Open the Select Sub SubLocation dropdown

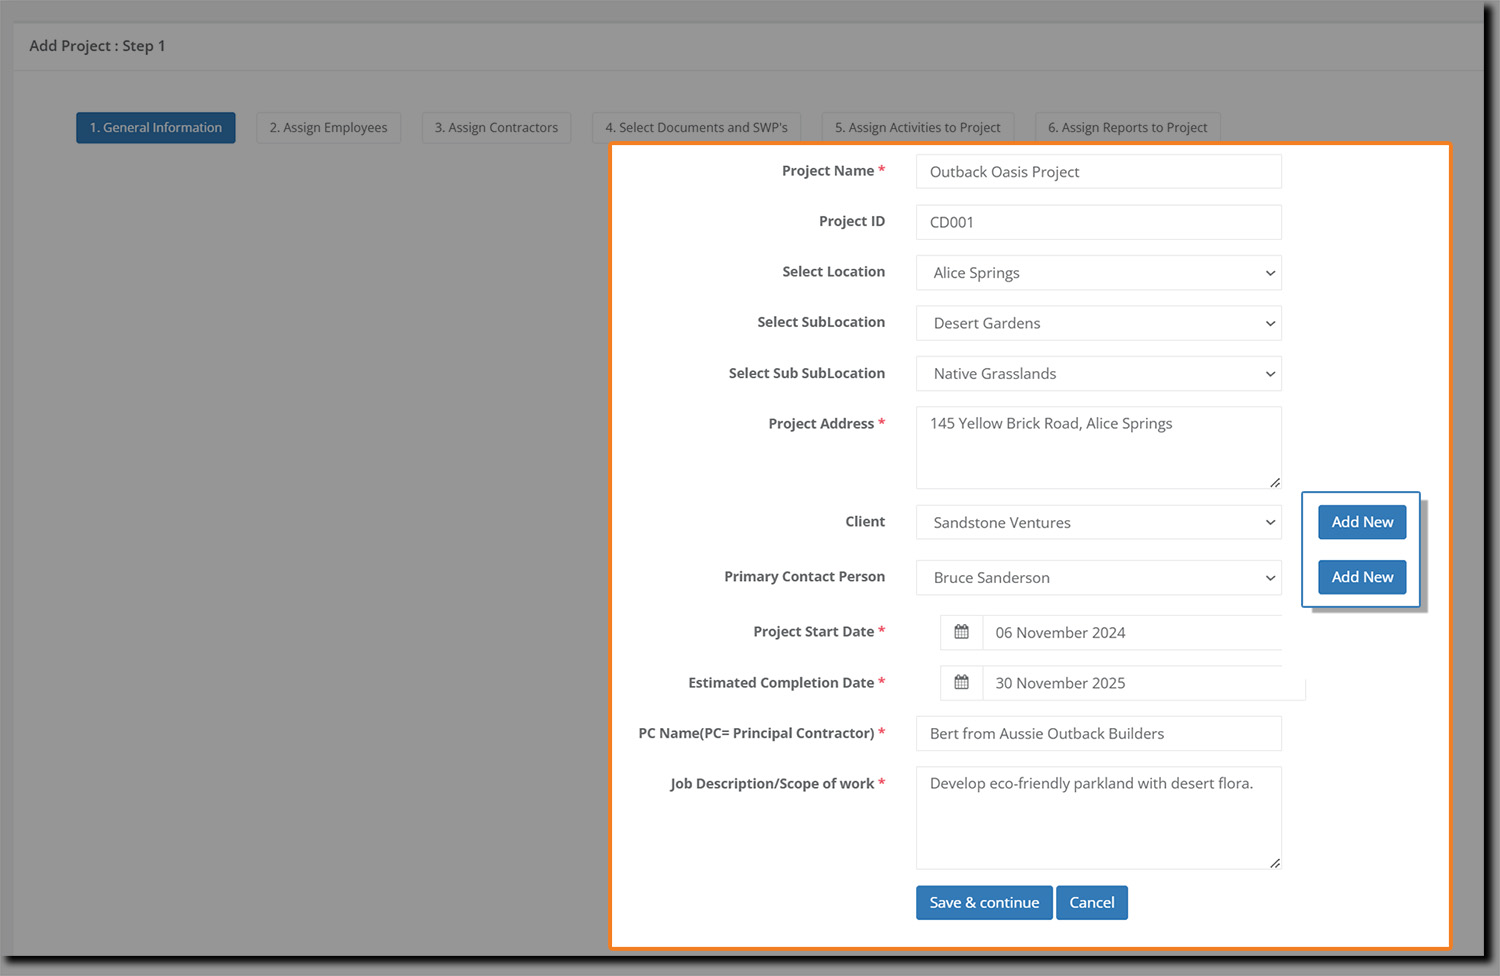coord(1098,373)
